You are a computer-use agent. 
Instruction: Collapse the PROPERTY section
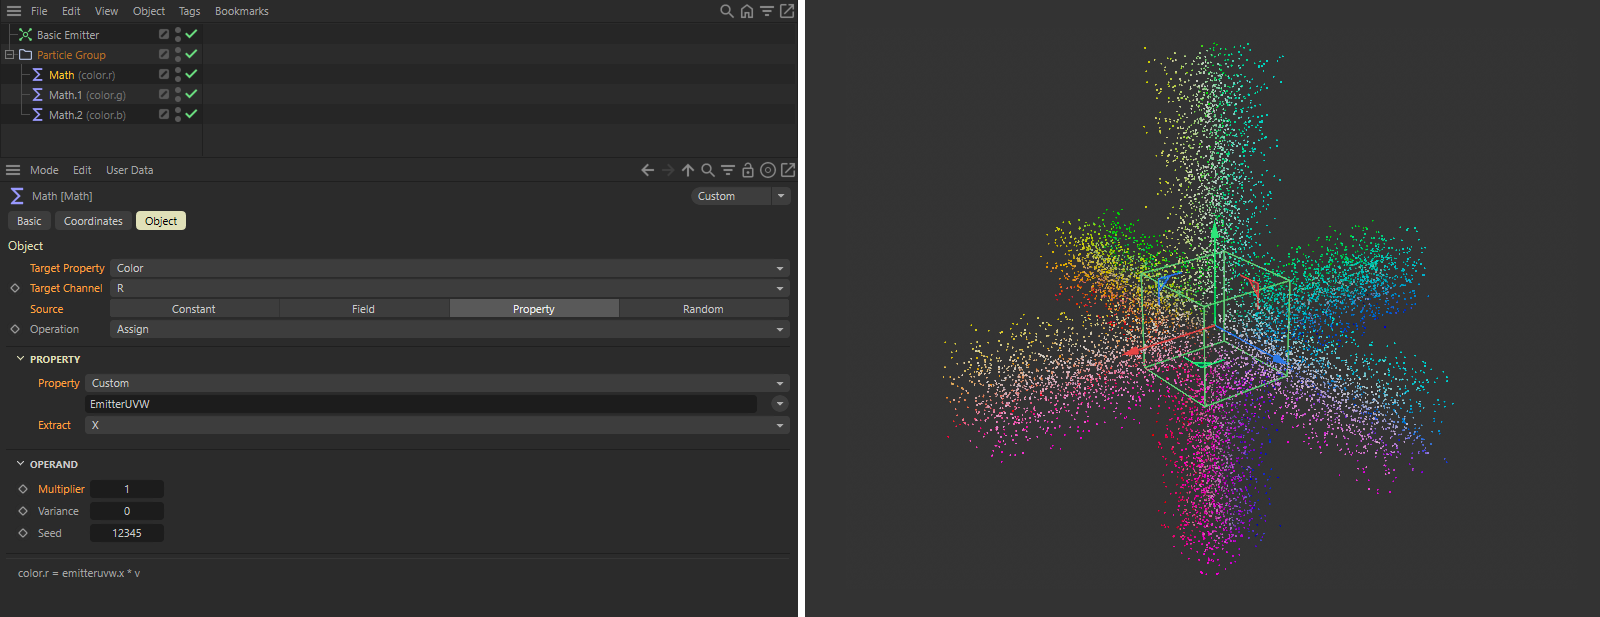pos(20,358)
